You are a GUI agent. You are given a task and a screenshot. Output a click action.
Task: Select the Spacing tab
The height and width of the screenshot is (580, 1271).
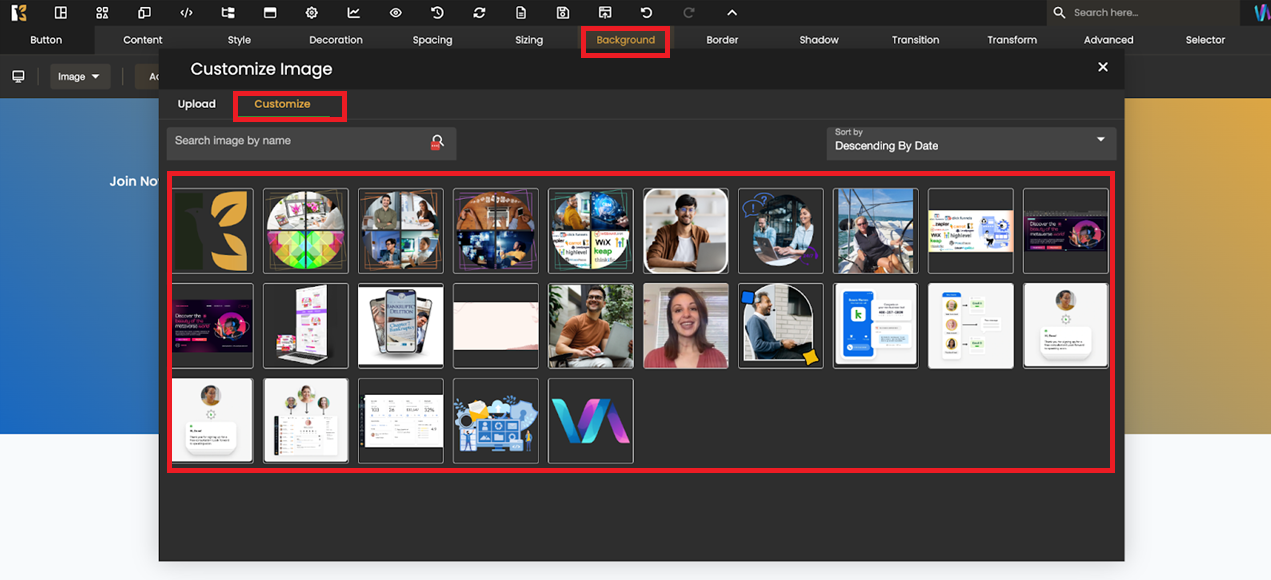click(x=432, y=40)
